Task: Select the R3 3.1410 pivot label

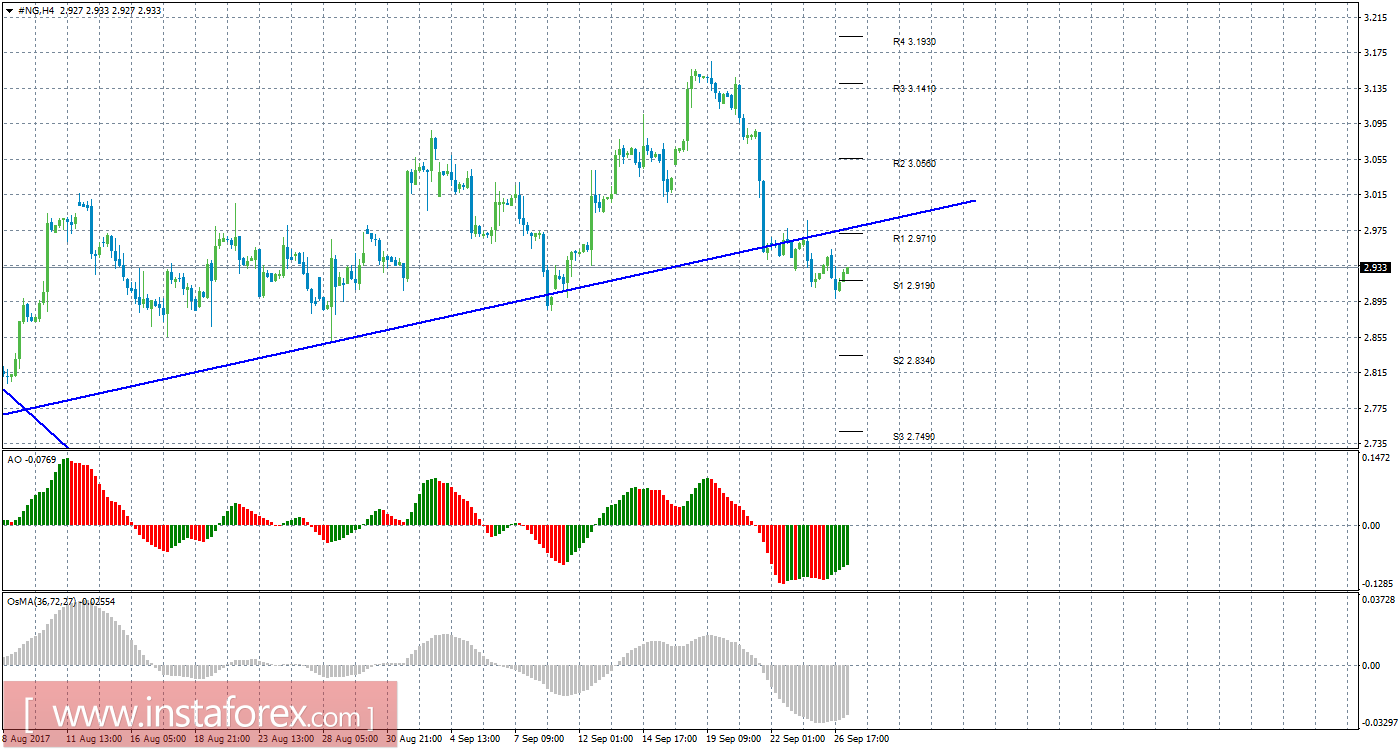Action: (x=914, y=89)
